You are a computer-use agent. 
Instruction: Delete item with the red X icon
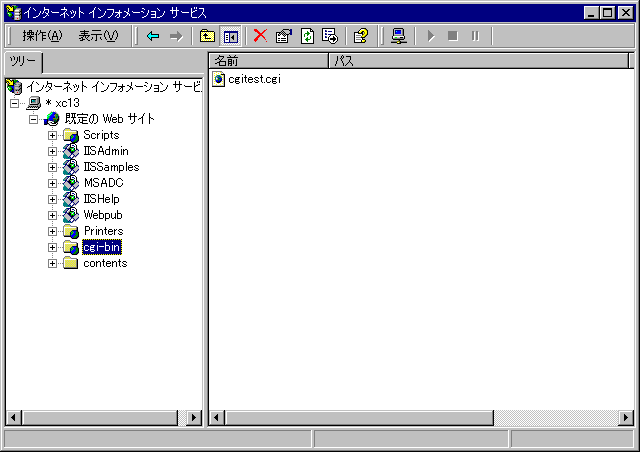(260, 36)
